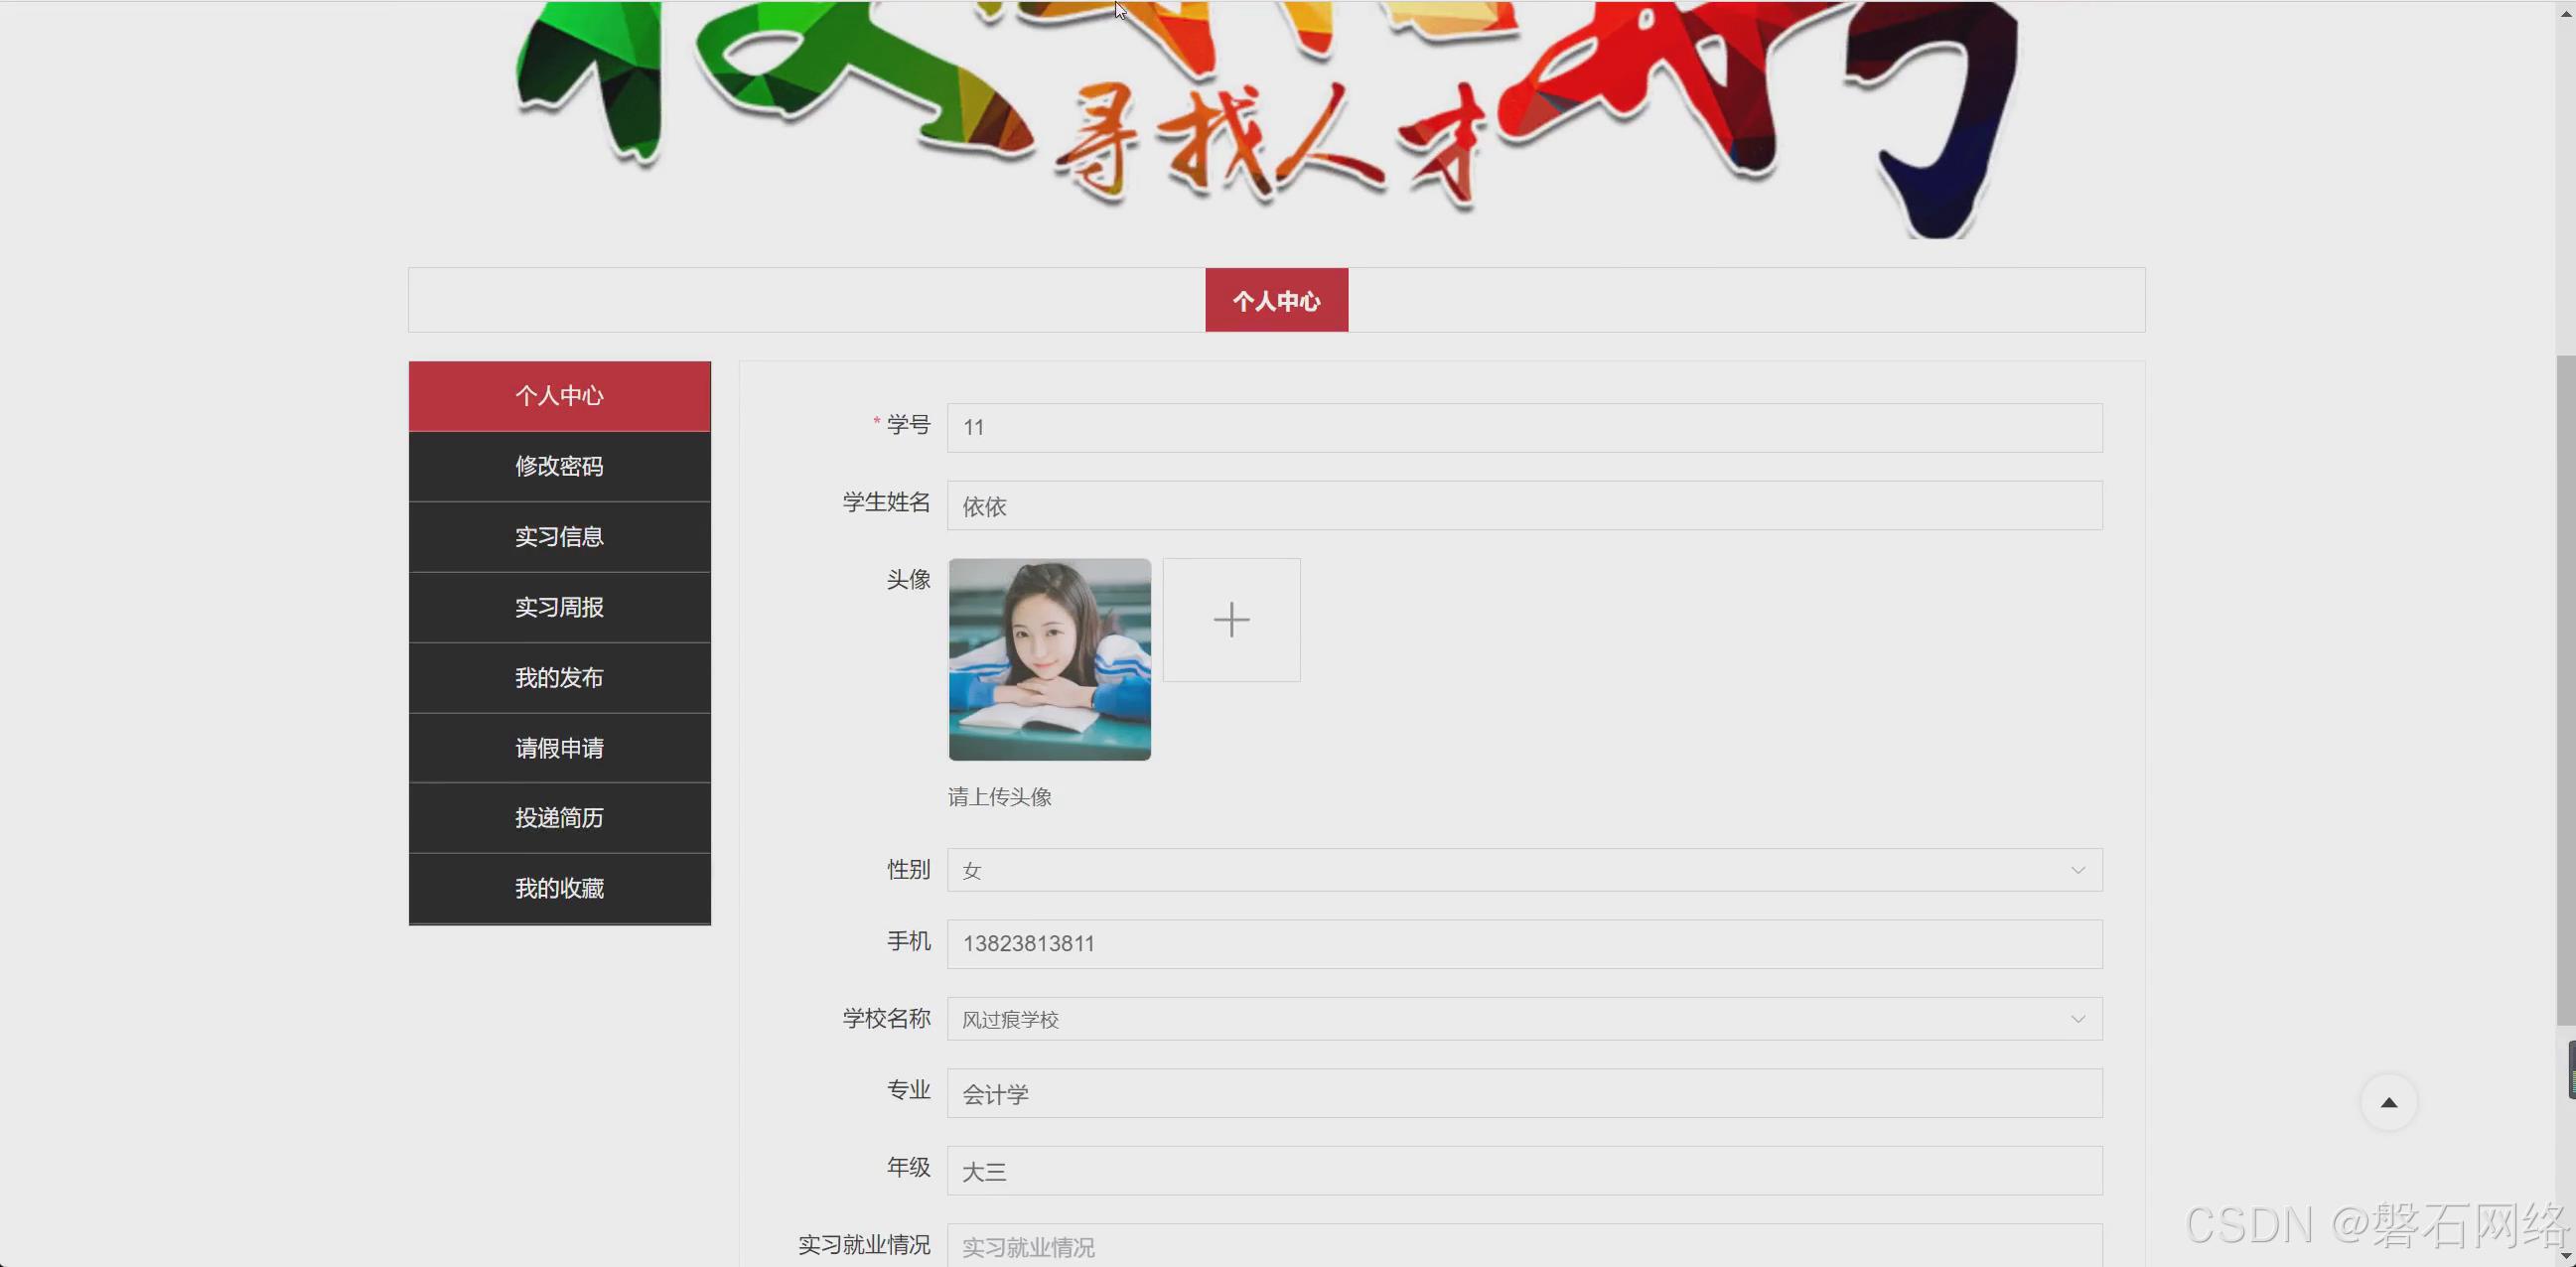
Task: Click the 手机 phone number field
Action: (x=1522, y=943)
